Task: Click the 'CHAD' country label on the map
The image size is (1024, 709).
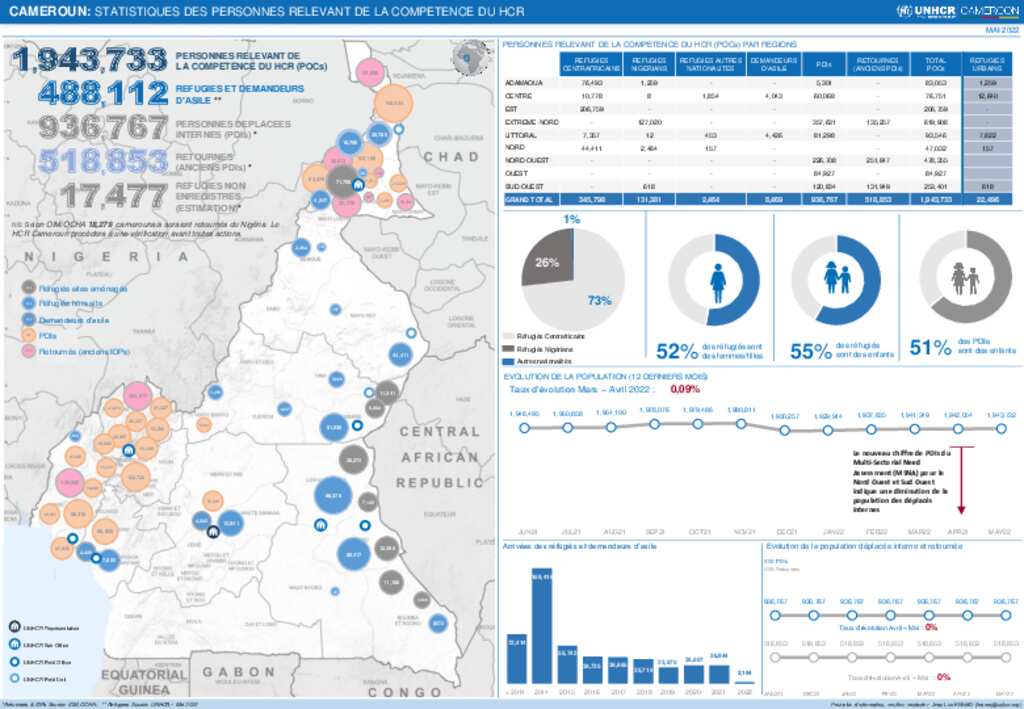Action: point(451,157)
